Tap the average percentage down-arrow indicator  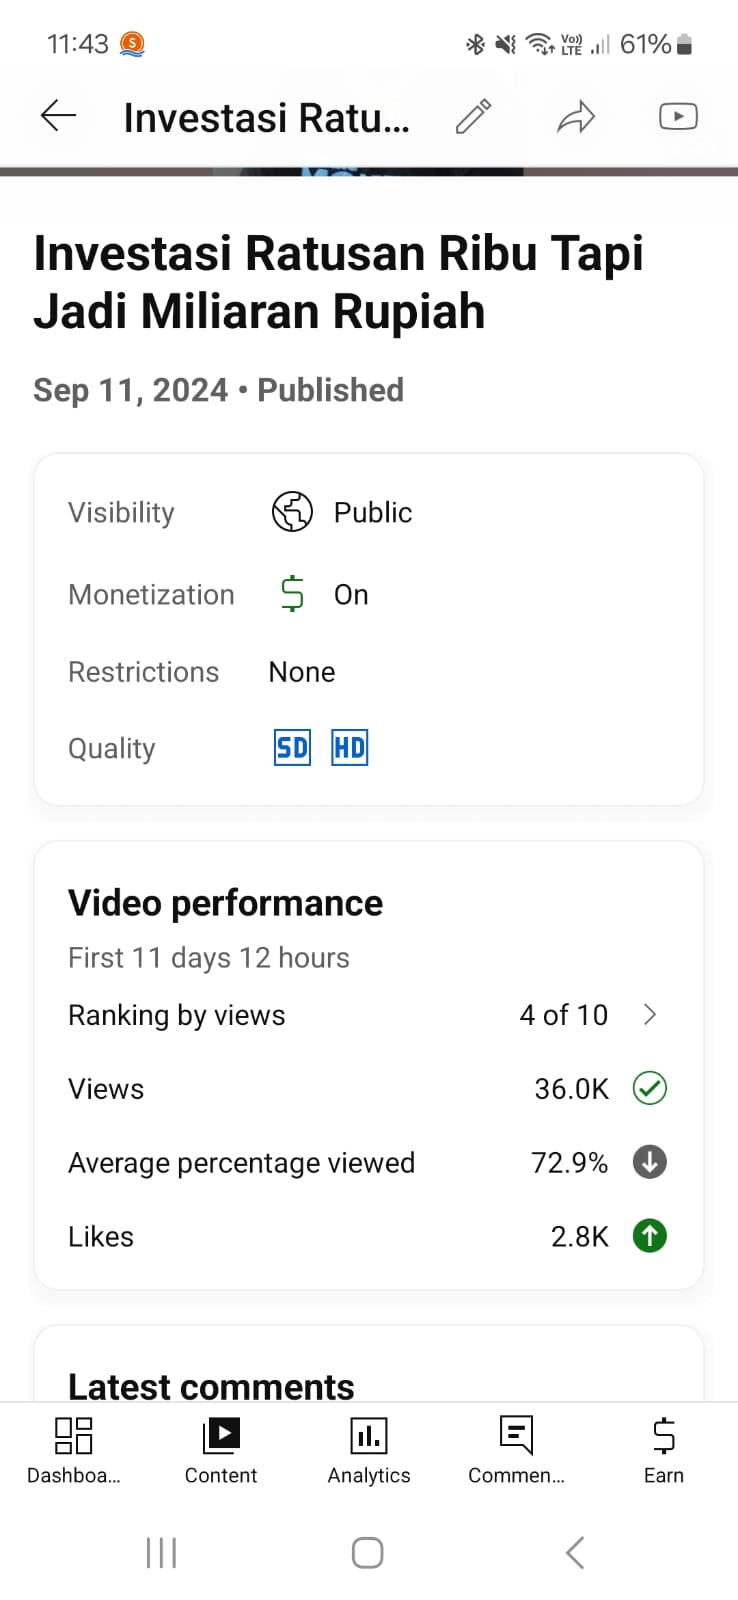click(650, 1162)
